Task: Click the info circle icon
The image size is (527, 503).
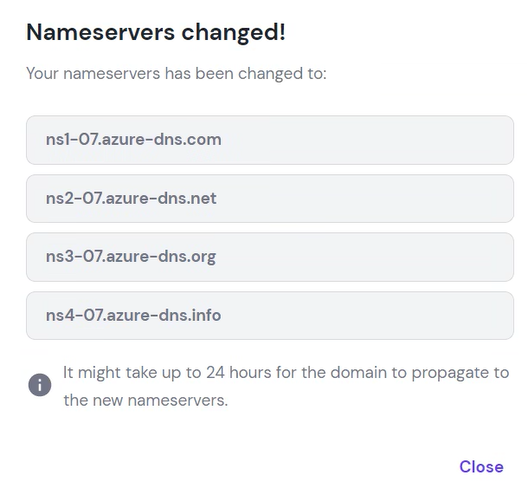Action: point(40,385)
